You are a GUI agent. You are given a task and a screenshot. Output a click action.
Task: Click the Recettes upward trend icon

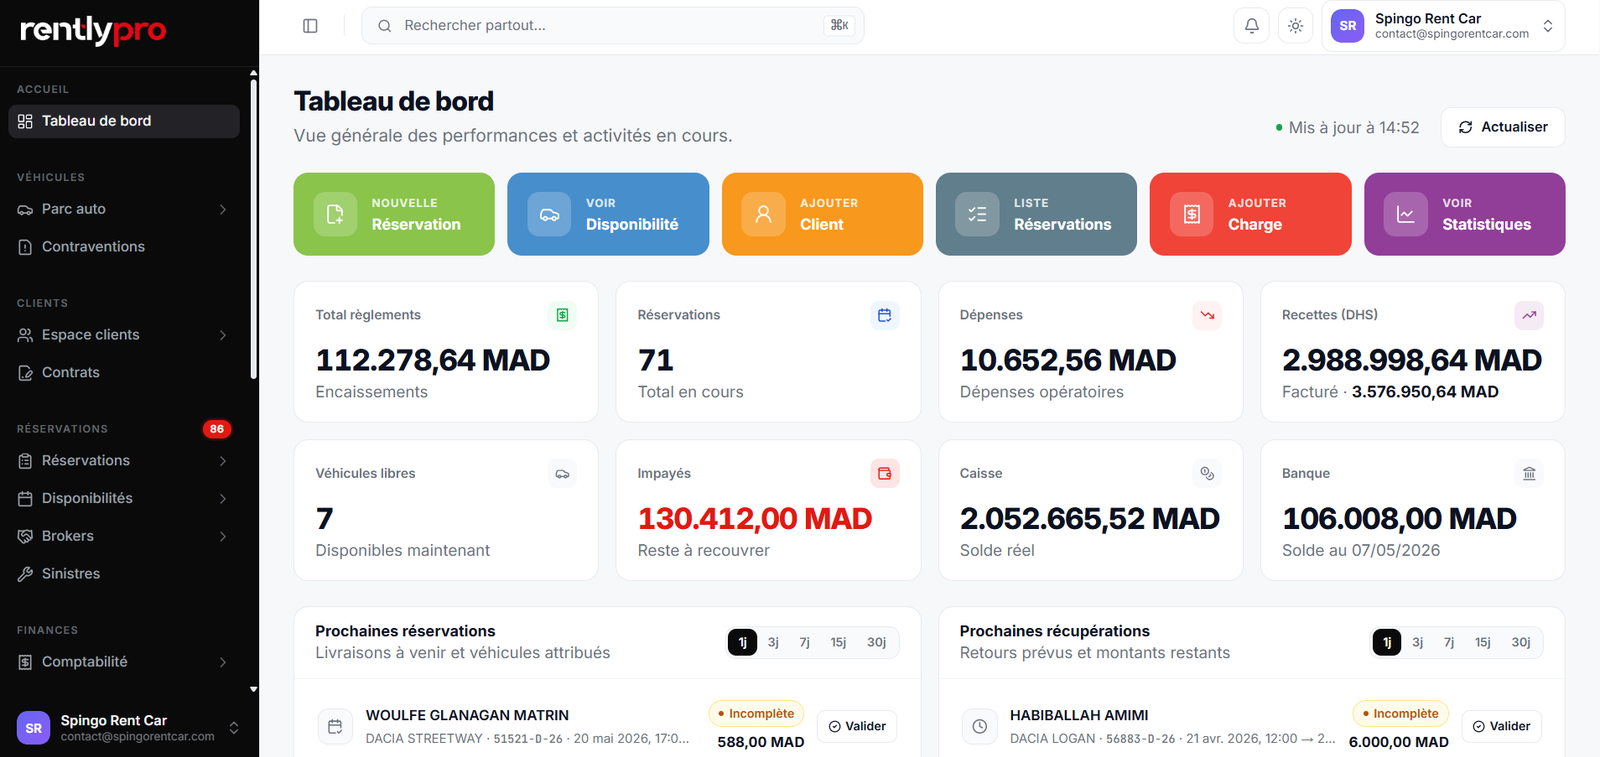[1529, 315]
